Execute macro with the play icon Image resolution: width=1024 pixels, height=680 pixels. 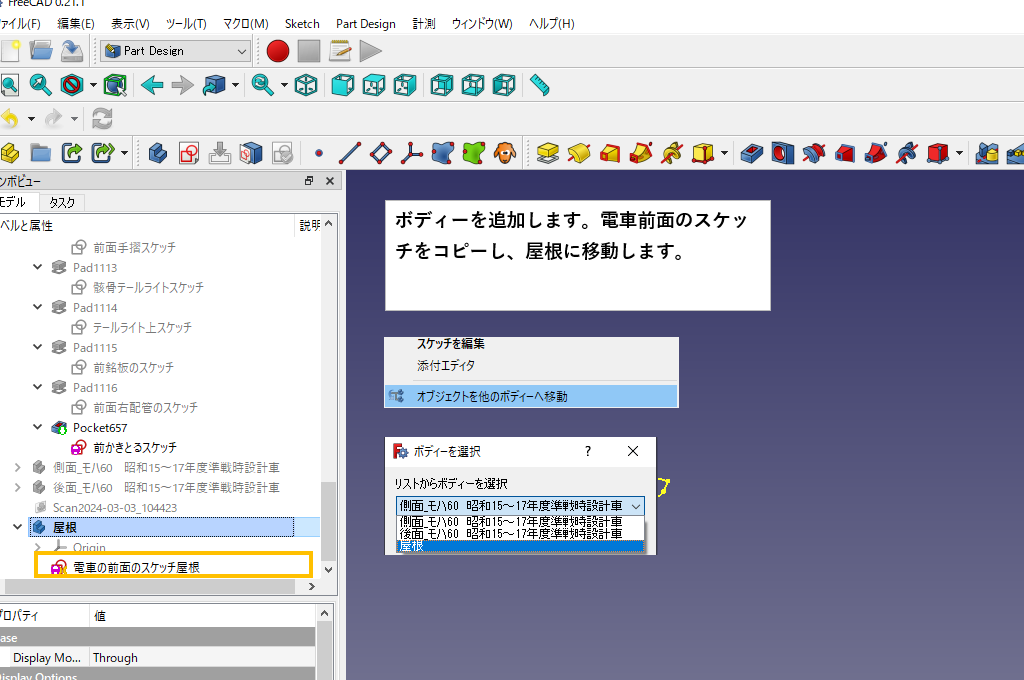coord(371,51)
